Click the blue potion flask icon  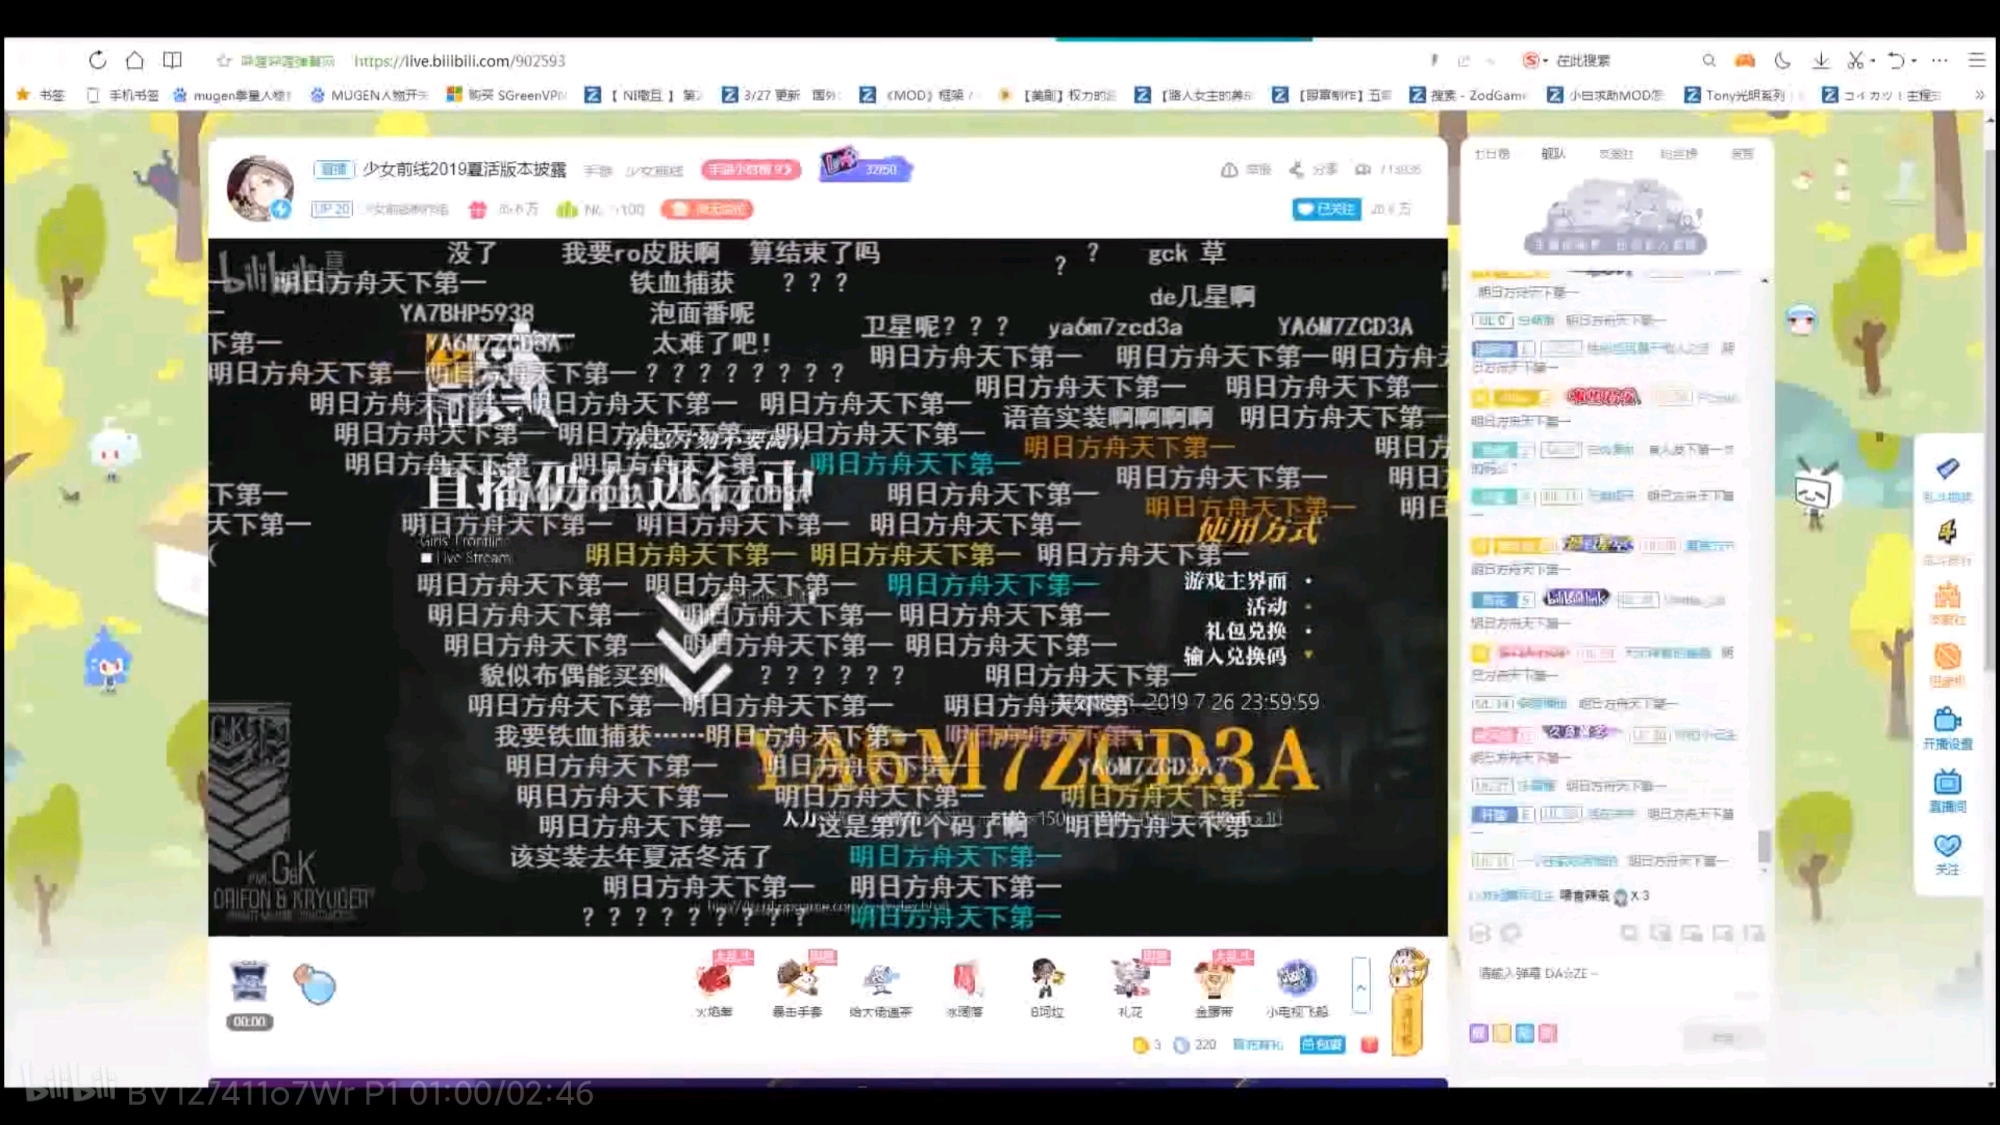pyautogui.click(x=315, y=984)
